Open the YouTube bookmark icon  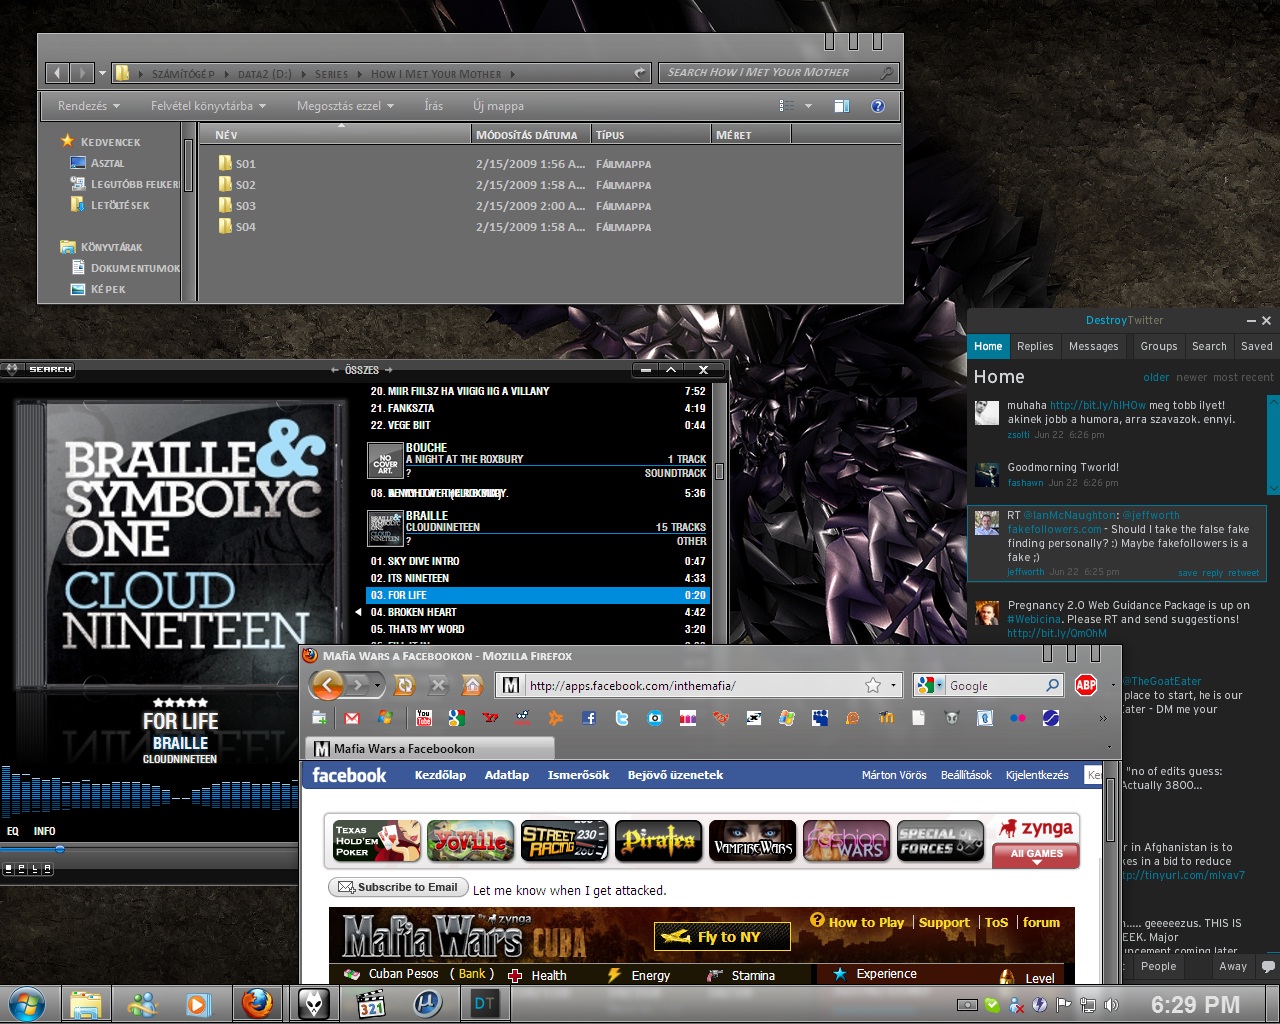click(423, 718)
